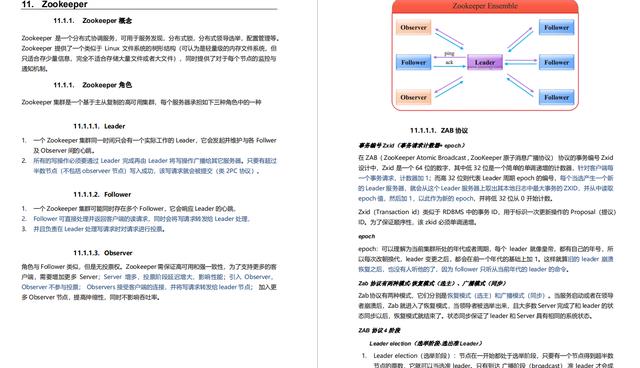This screenshot has width=640, height=368.
Task: Click the blue Follower read-request sentence
Action: click(x=142, y=219)
